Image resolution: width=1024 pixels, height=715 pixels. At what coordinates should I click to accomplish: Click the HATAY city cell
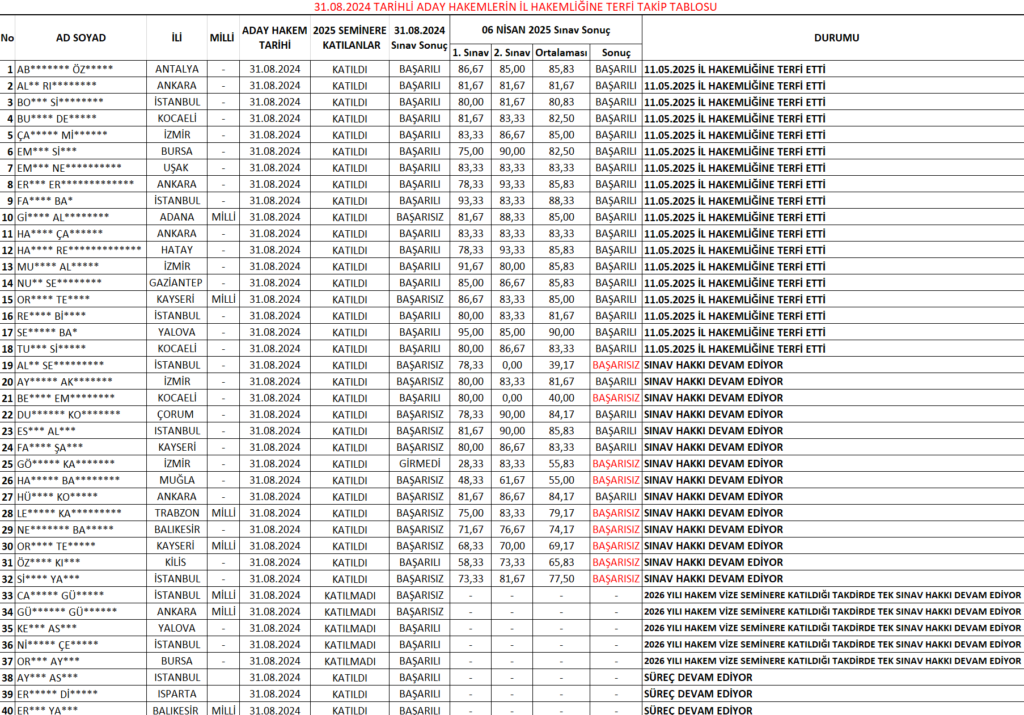(x=176, y=250)
